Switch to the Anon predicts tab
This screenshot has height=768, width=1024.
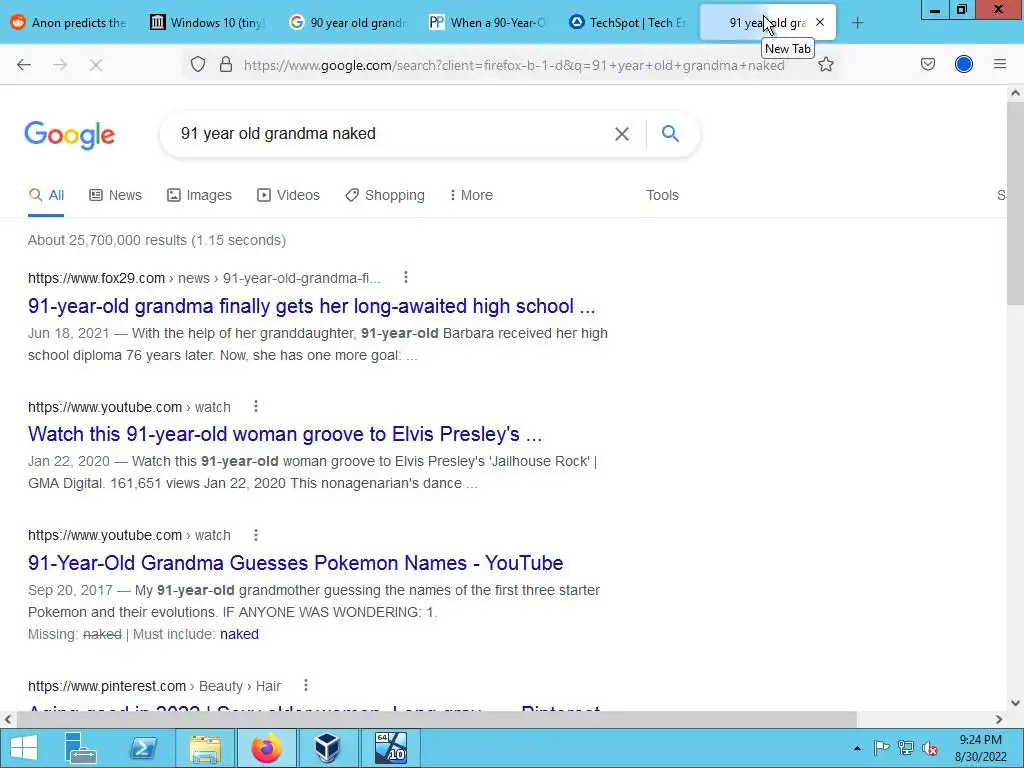[69, 23]
